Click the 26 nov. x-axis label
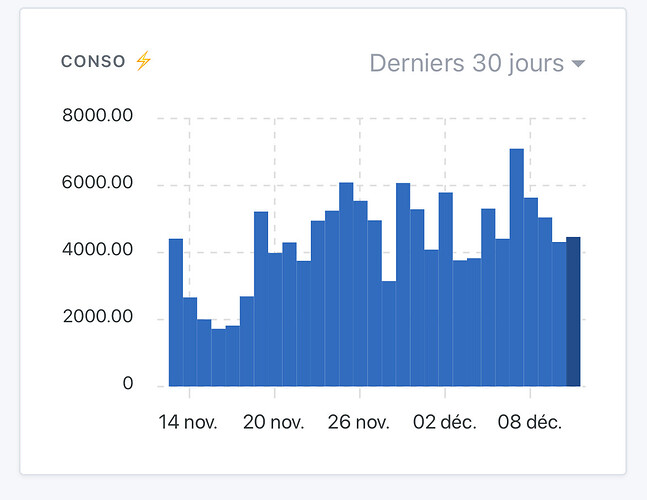This screenshot has height=500, width=647. coord(359,422)
